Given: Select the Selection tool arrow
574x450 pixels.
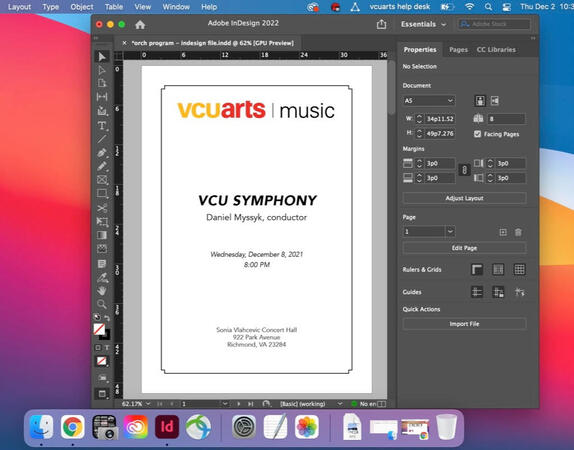Looking at the screenshot, I should (102, 57).
